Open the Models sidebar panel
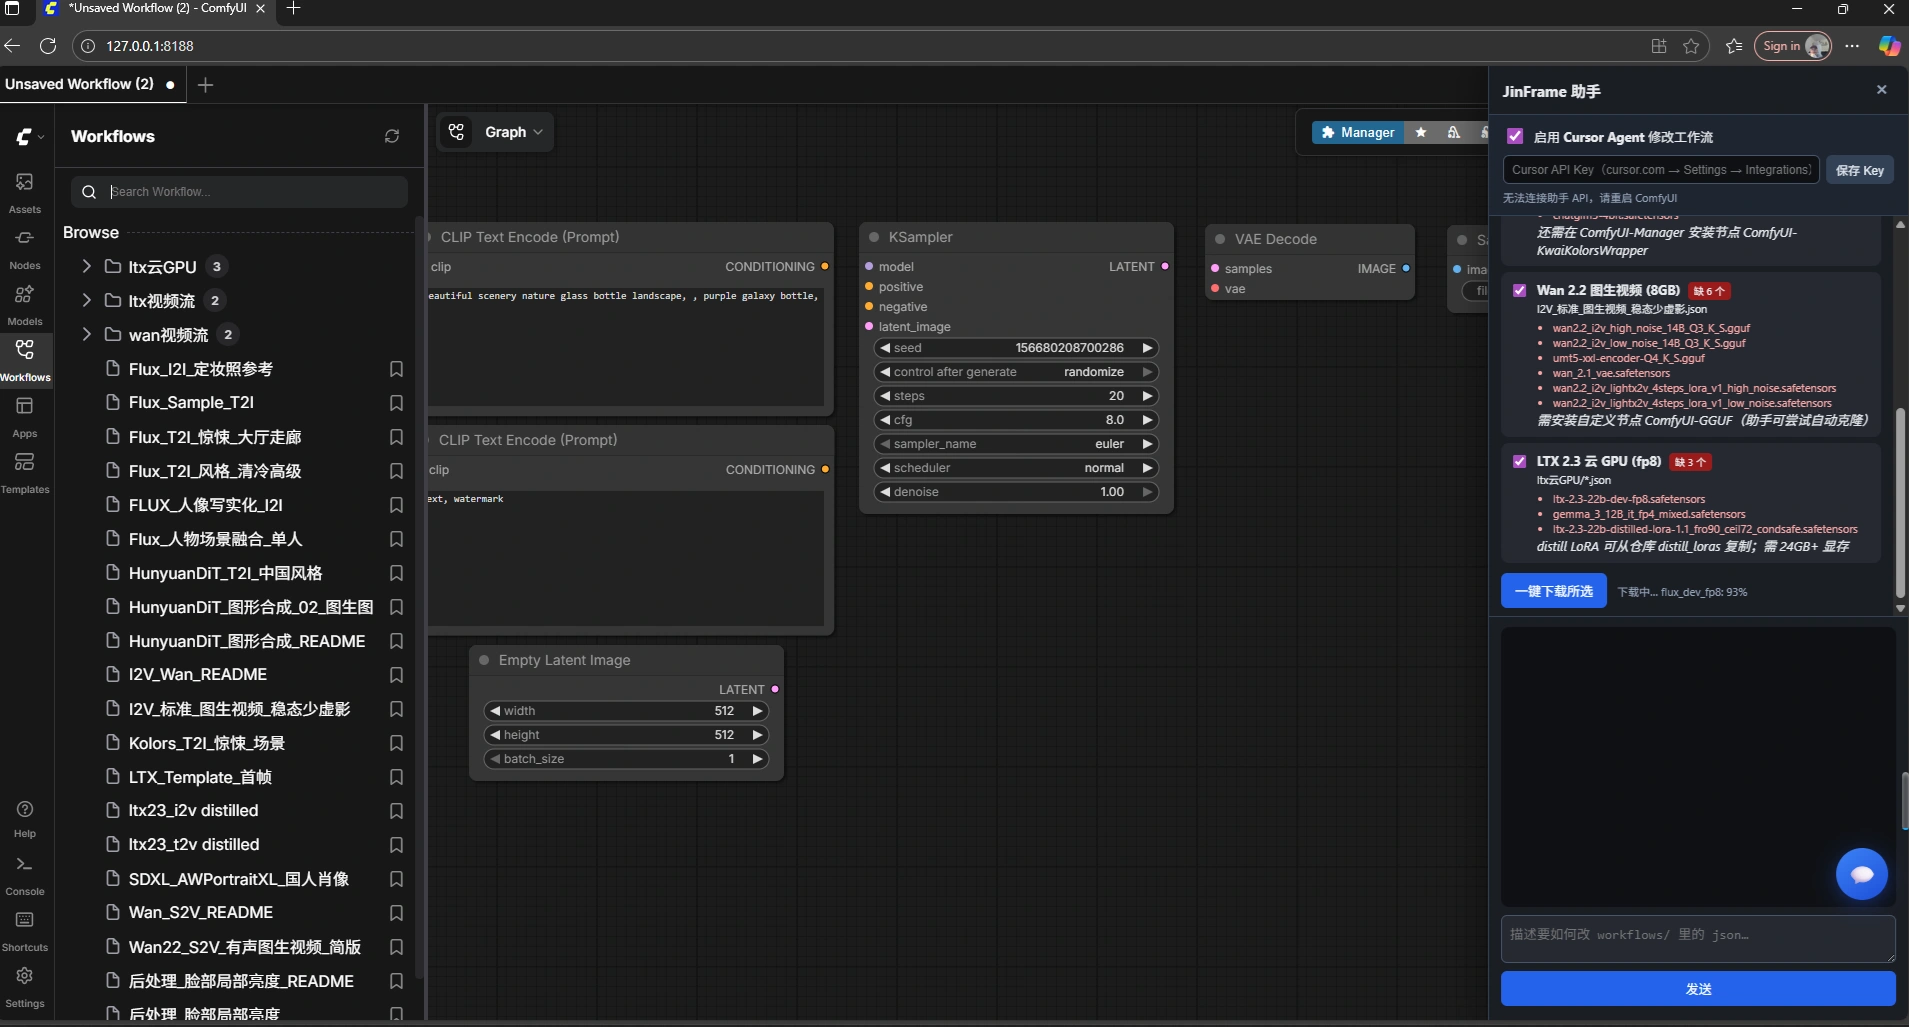The width and height of the screenshot is (1909, 1027). point(25,304)
